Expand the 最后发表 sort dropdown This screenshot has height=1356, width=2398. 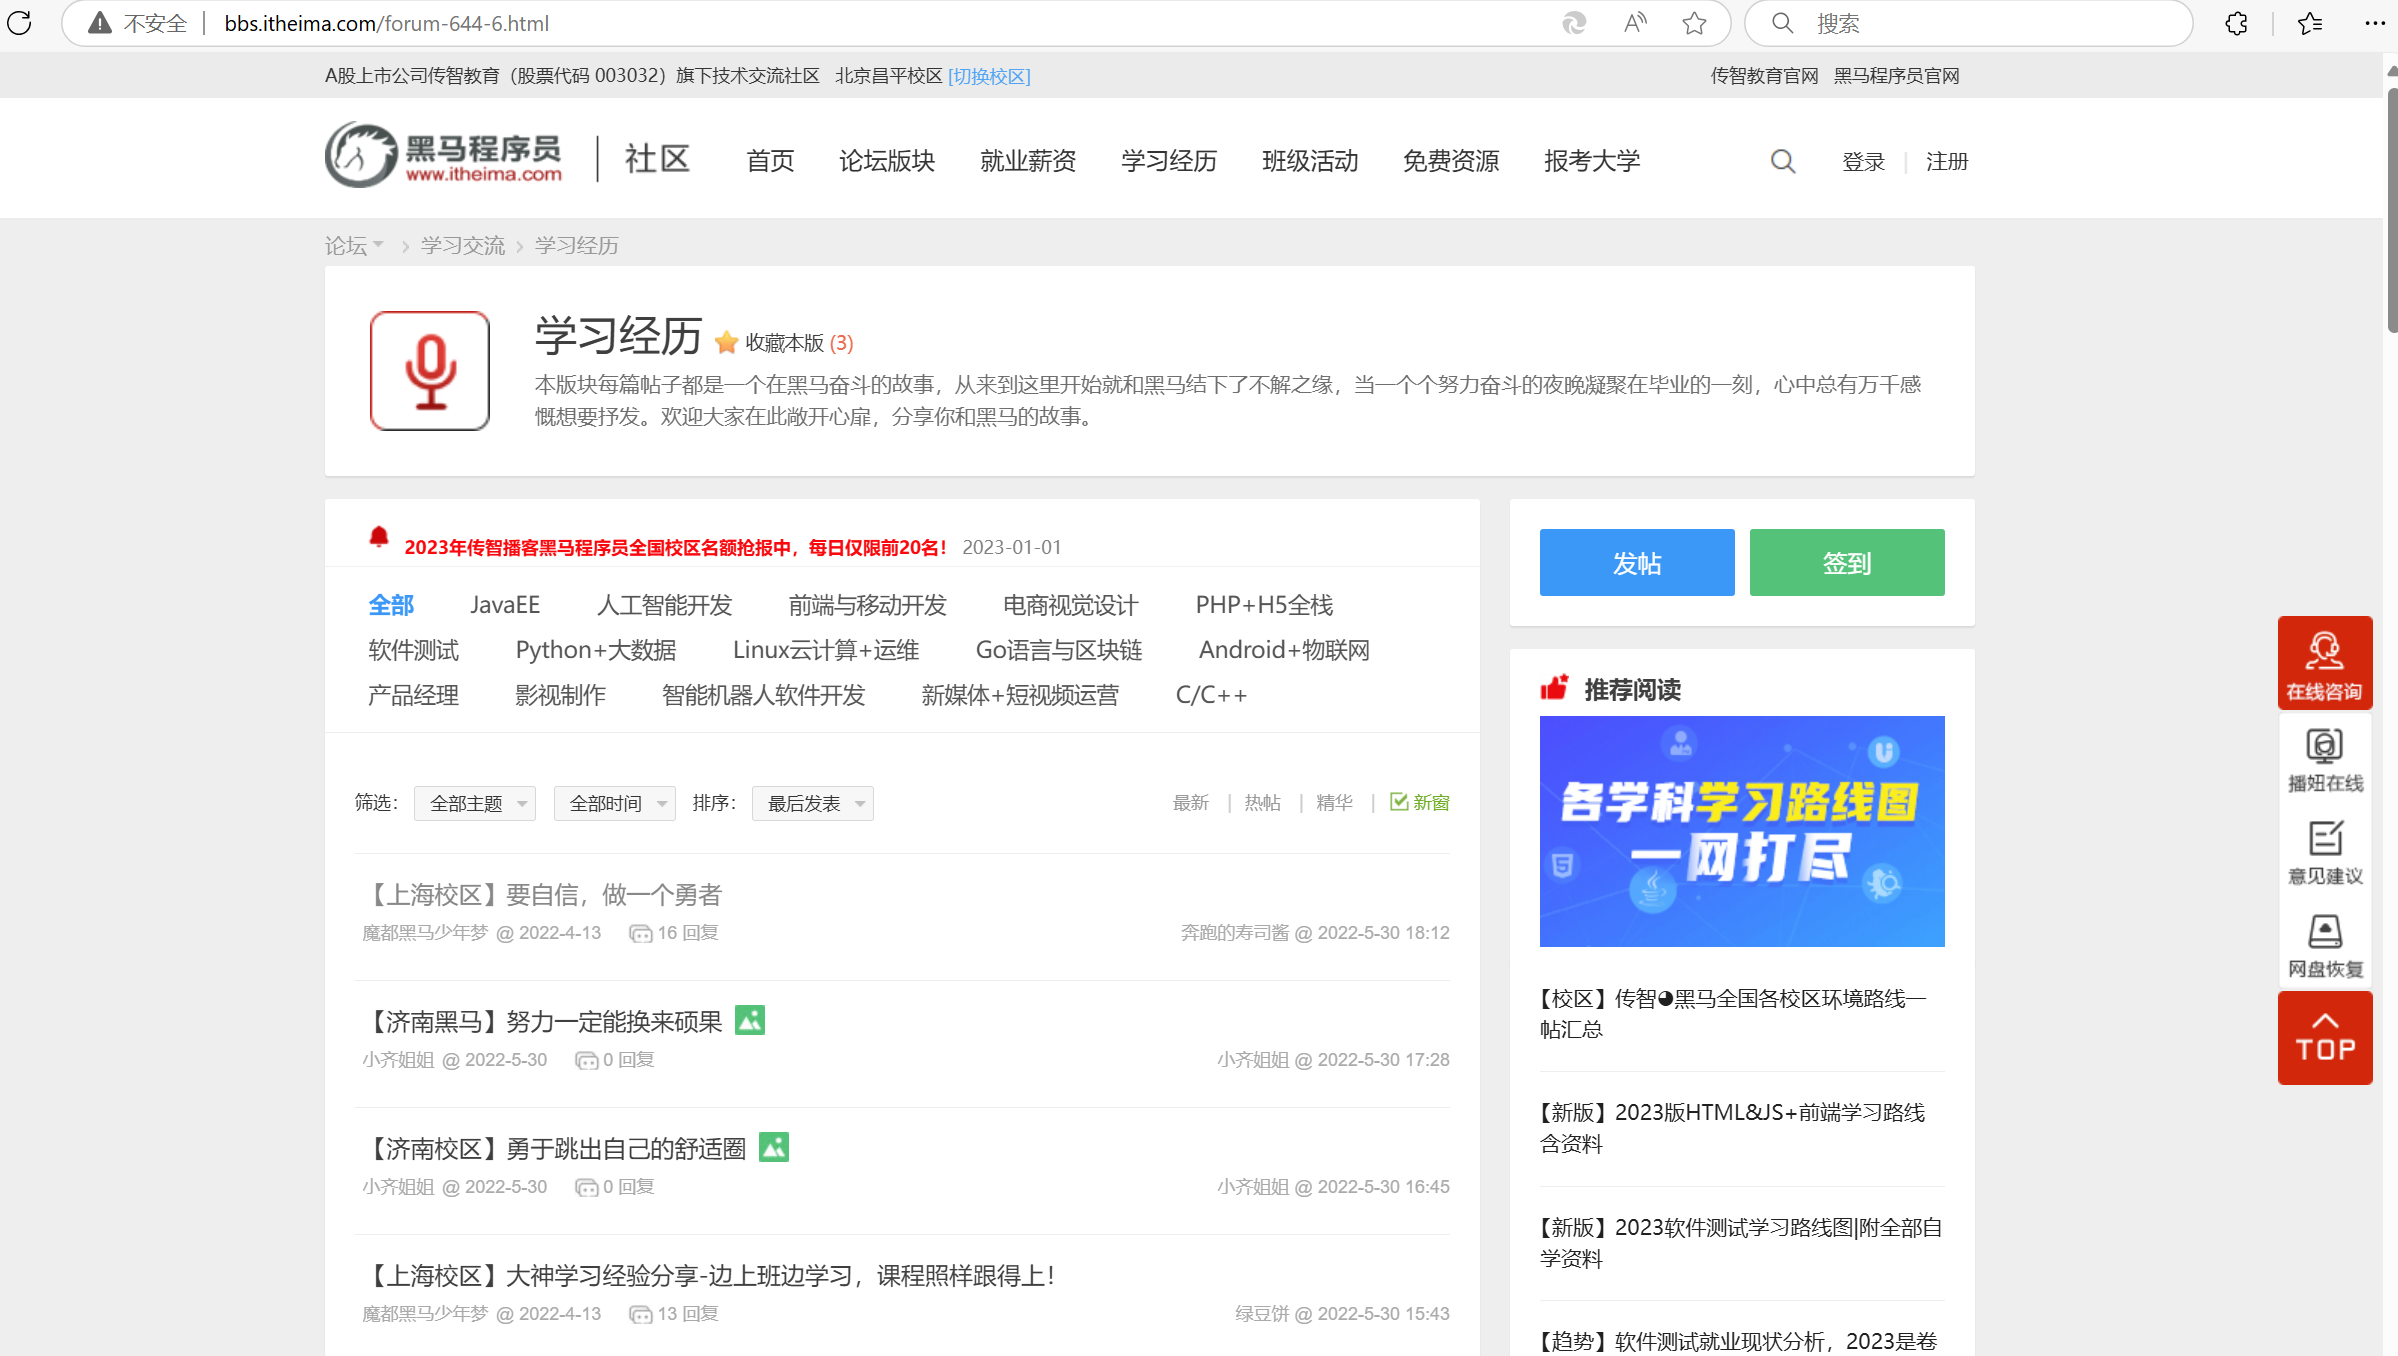812,803
